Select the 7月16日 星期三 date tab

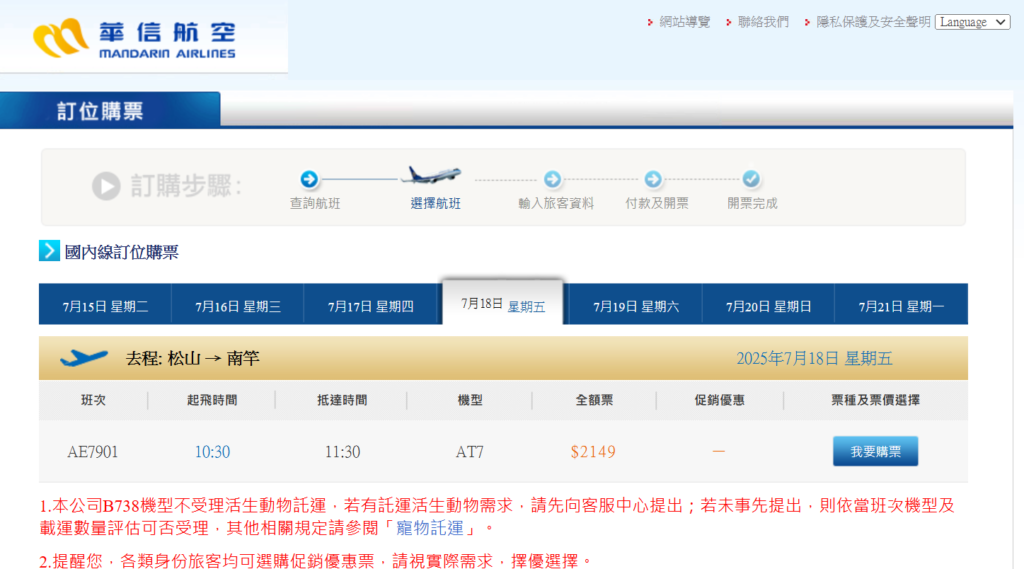[x=238, y=306]
